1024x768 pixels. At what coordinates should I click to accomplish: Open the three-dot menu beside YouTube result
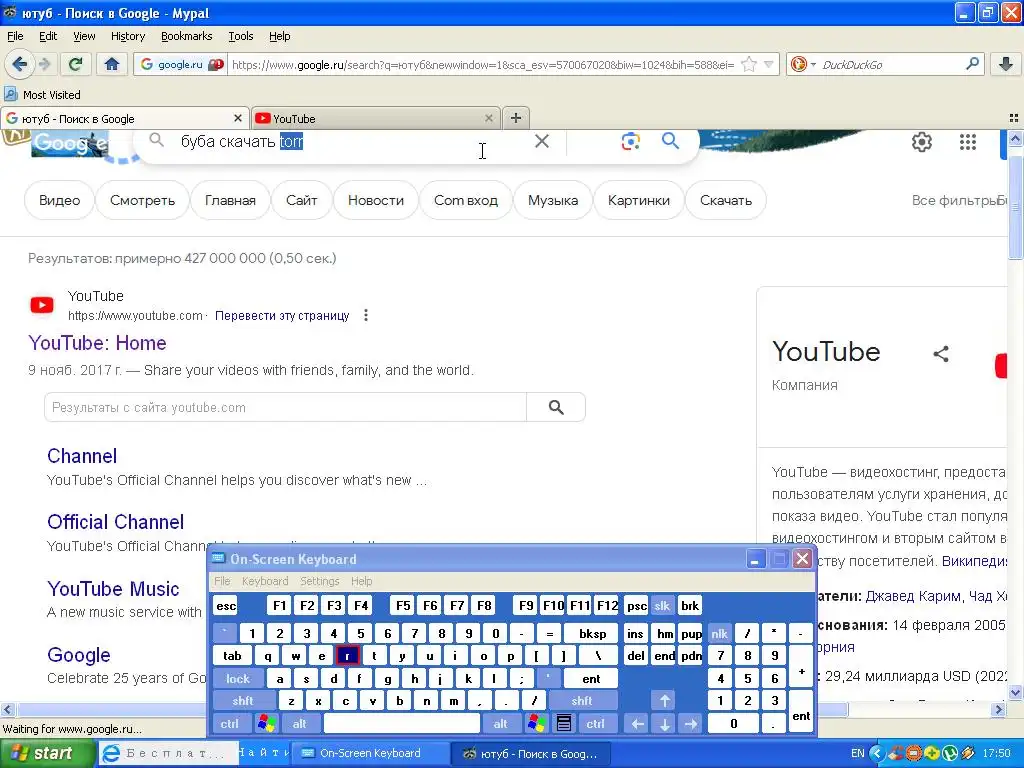(366, 315)
